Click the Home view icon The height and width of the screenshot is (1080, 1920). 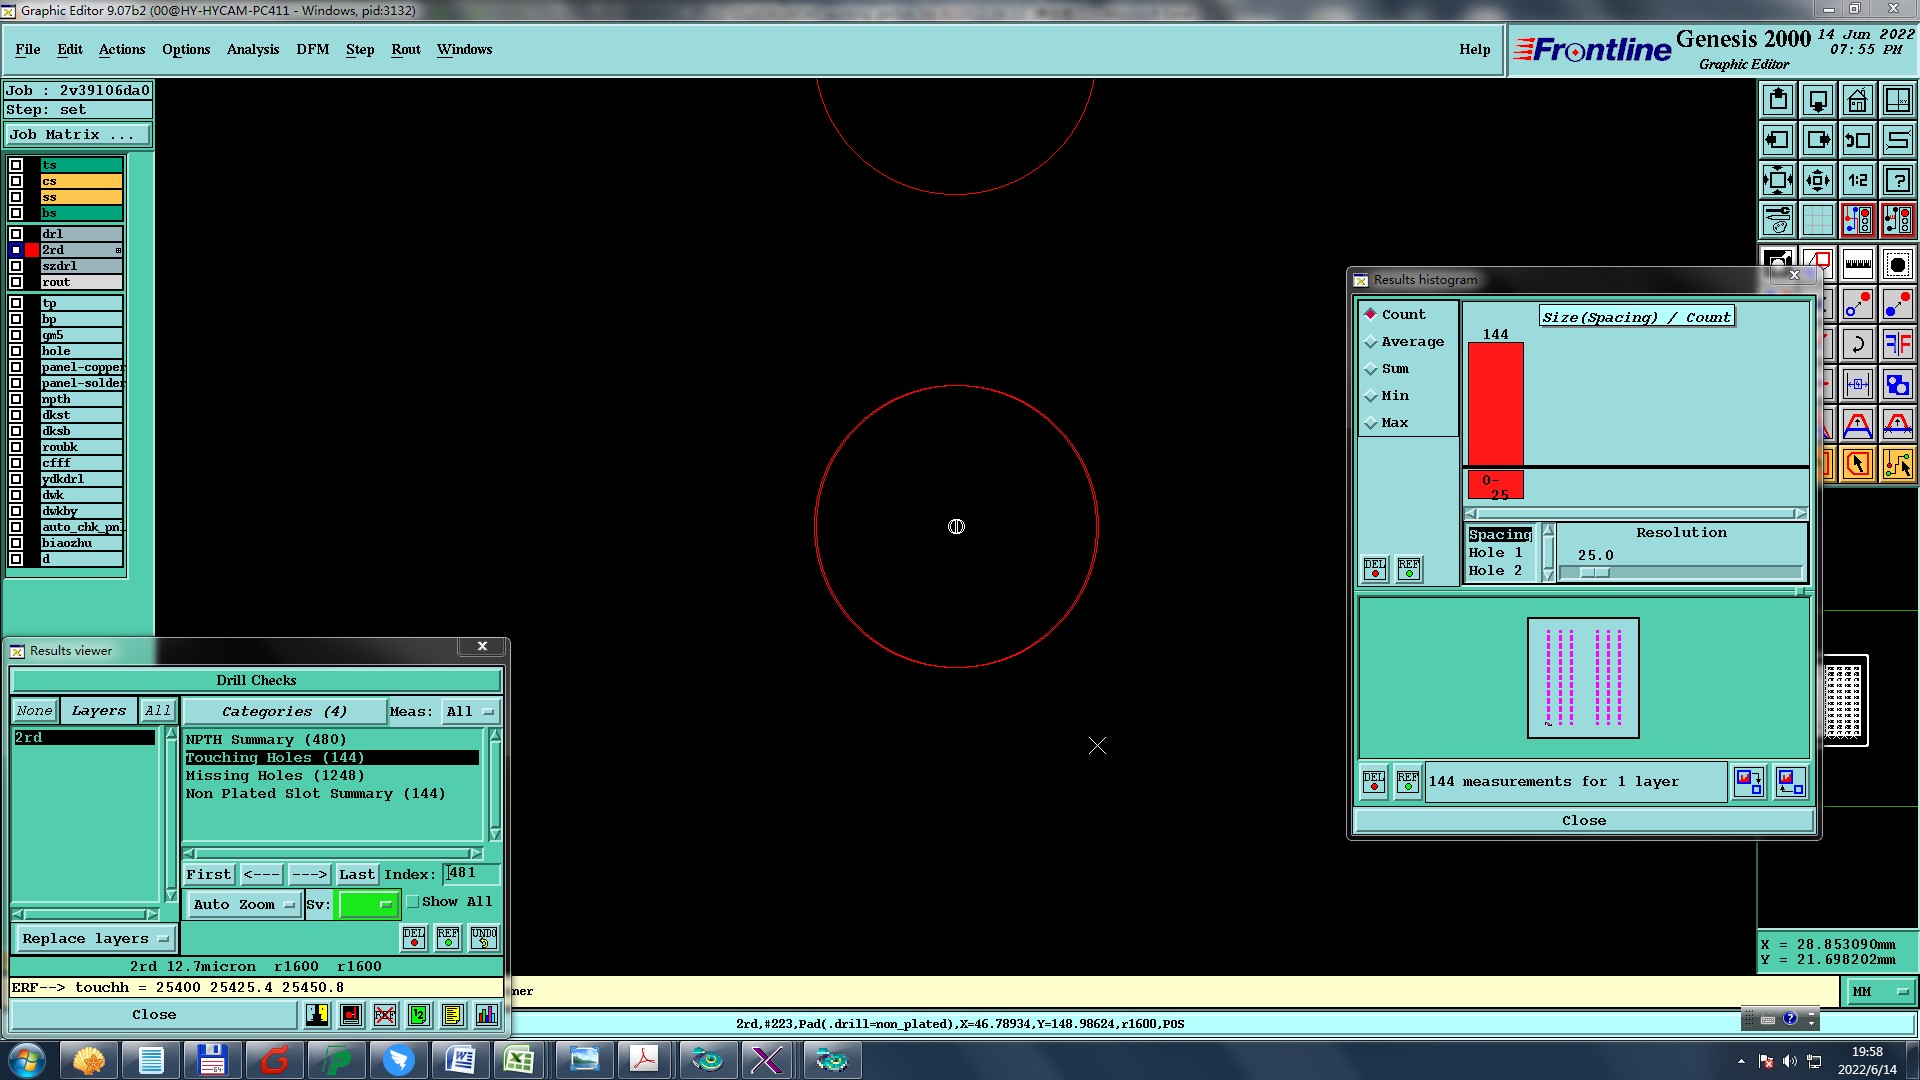[1857, 101]
